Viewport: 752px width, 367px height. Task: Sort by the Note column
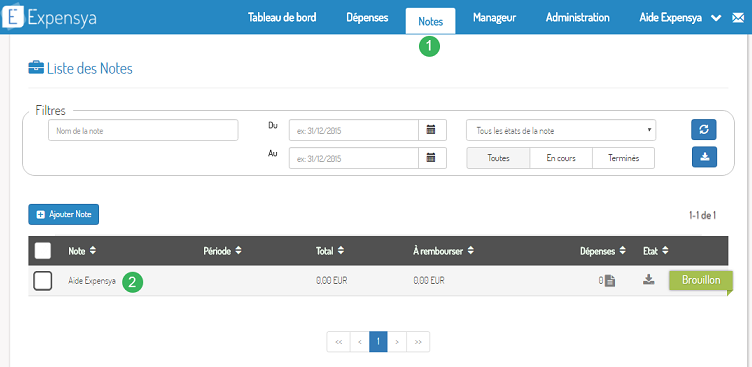point(82,250)
